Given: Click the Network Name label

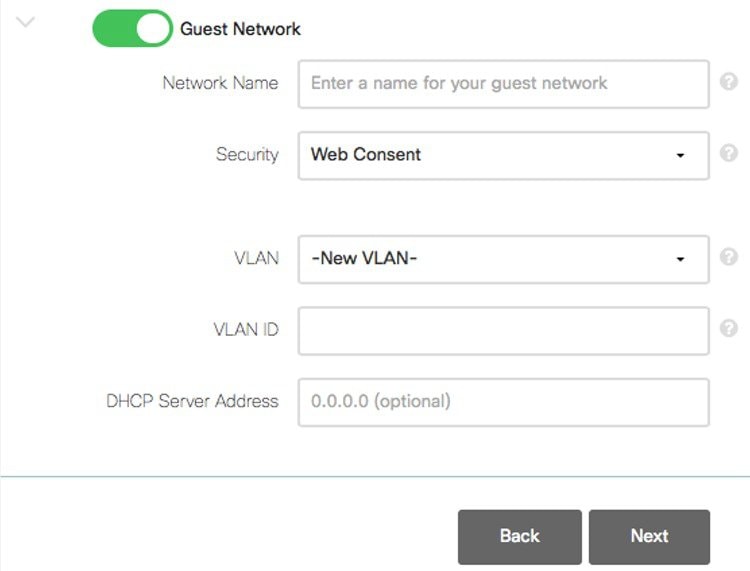Looking at the screenshot, I should click(x=220, y=83).
